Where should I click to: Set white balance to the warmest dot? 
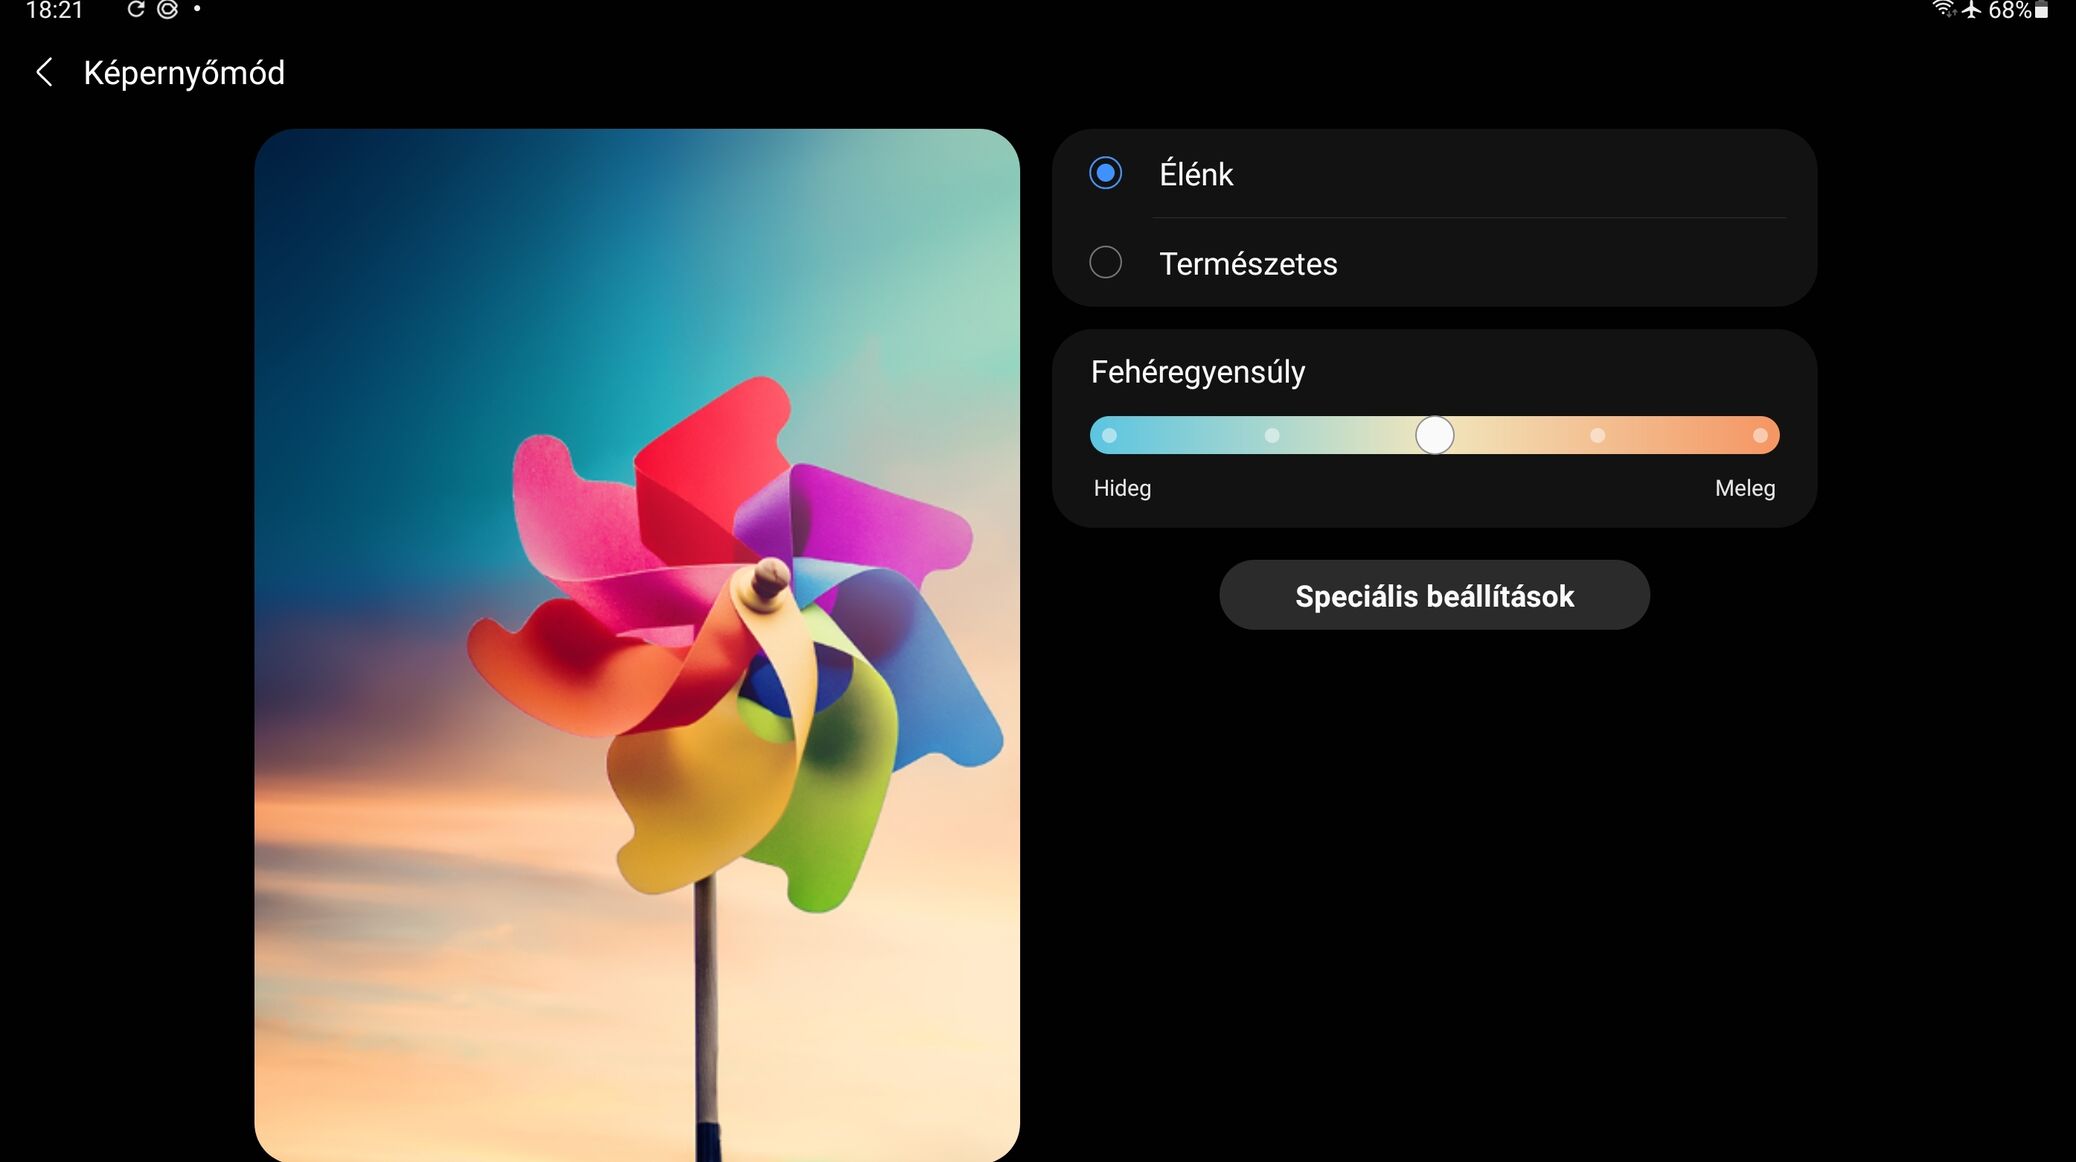[x=1760, y=435]
